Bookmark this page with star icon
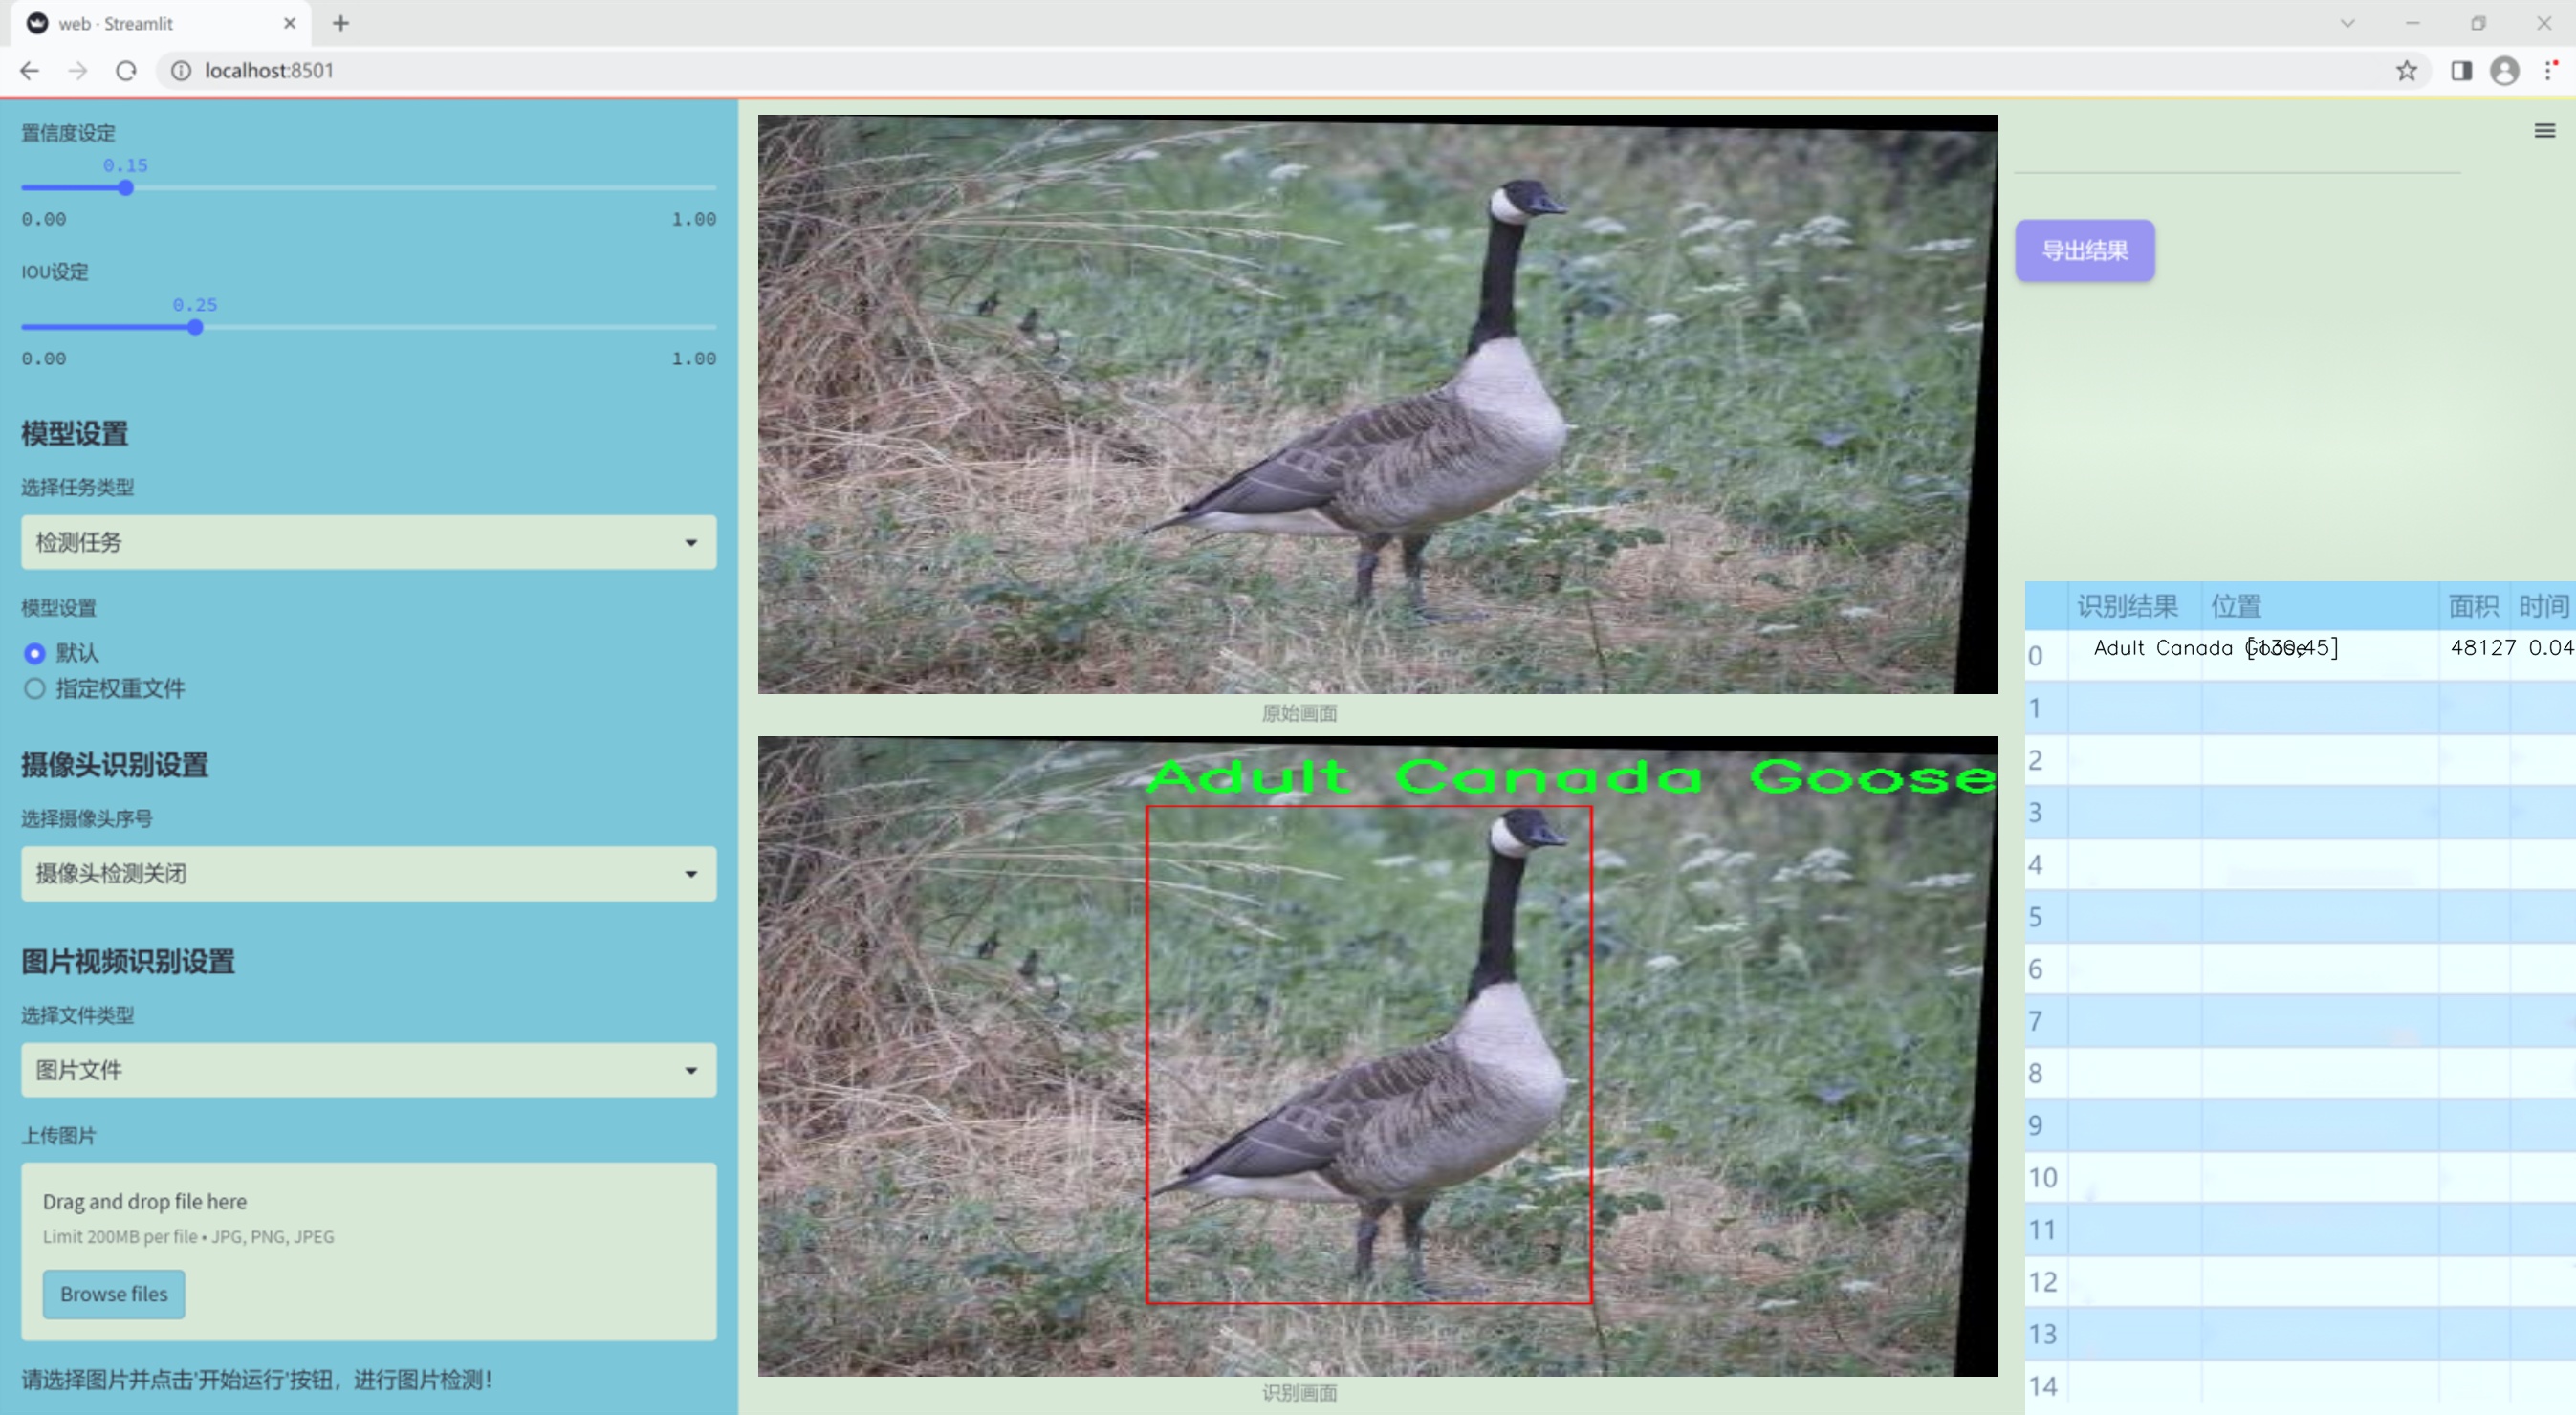Screen dimensions: 2576x1415 (x=2406, y=70)
